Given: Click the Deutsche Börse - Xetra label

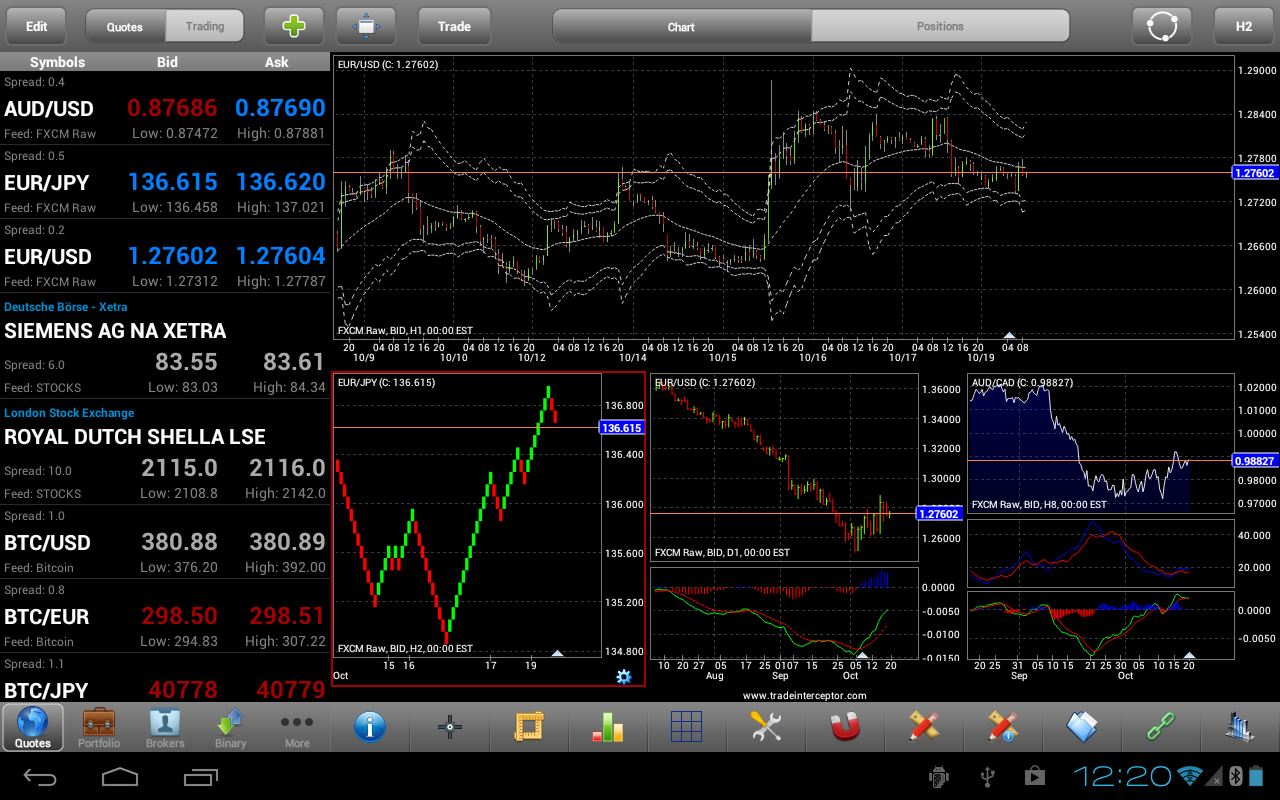Looking at the screenshot, I should (66, 307).
